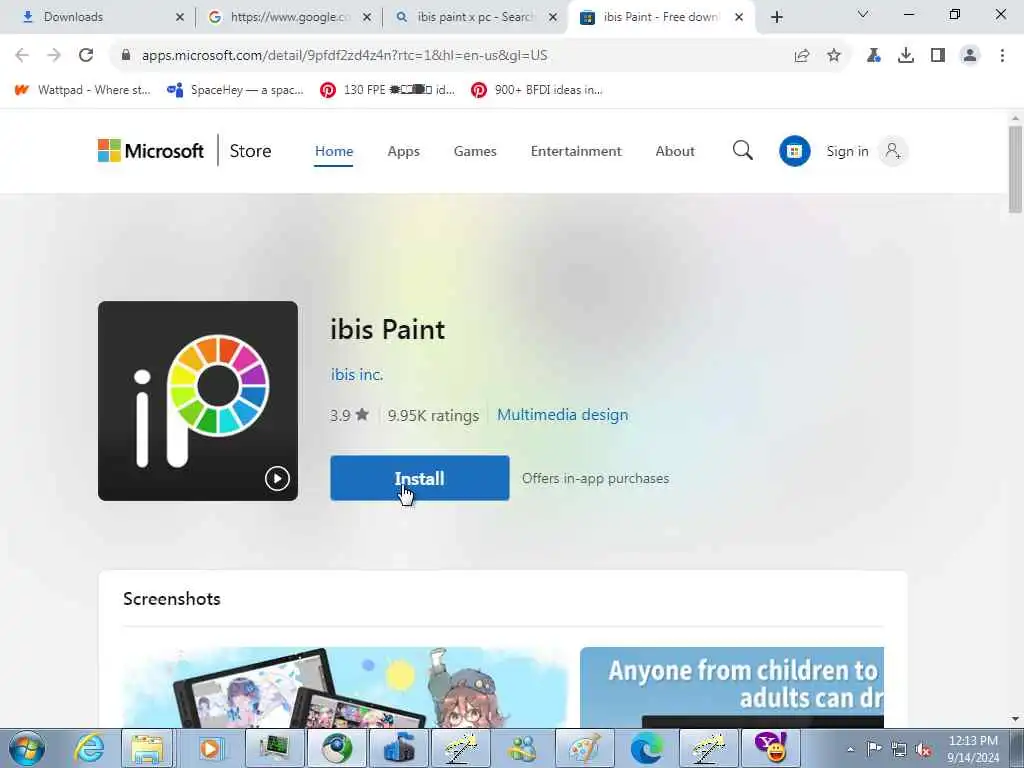
Task: Toggle the browser side panel
Action: (x=938, y=56)
